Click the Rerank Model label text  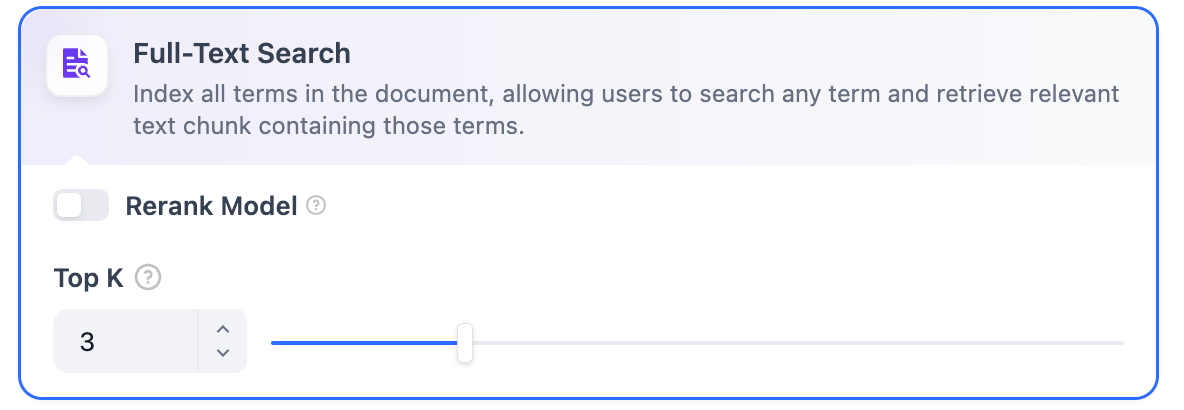click(212, 206)
